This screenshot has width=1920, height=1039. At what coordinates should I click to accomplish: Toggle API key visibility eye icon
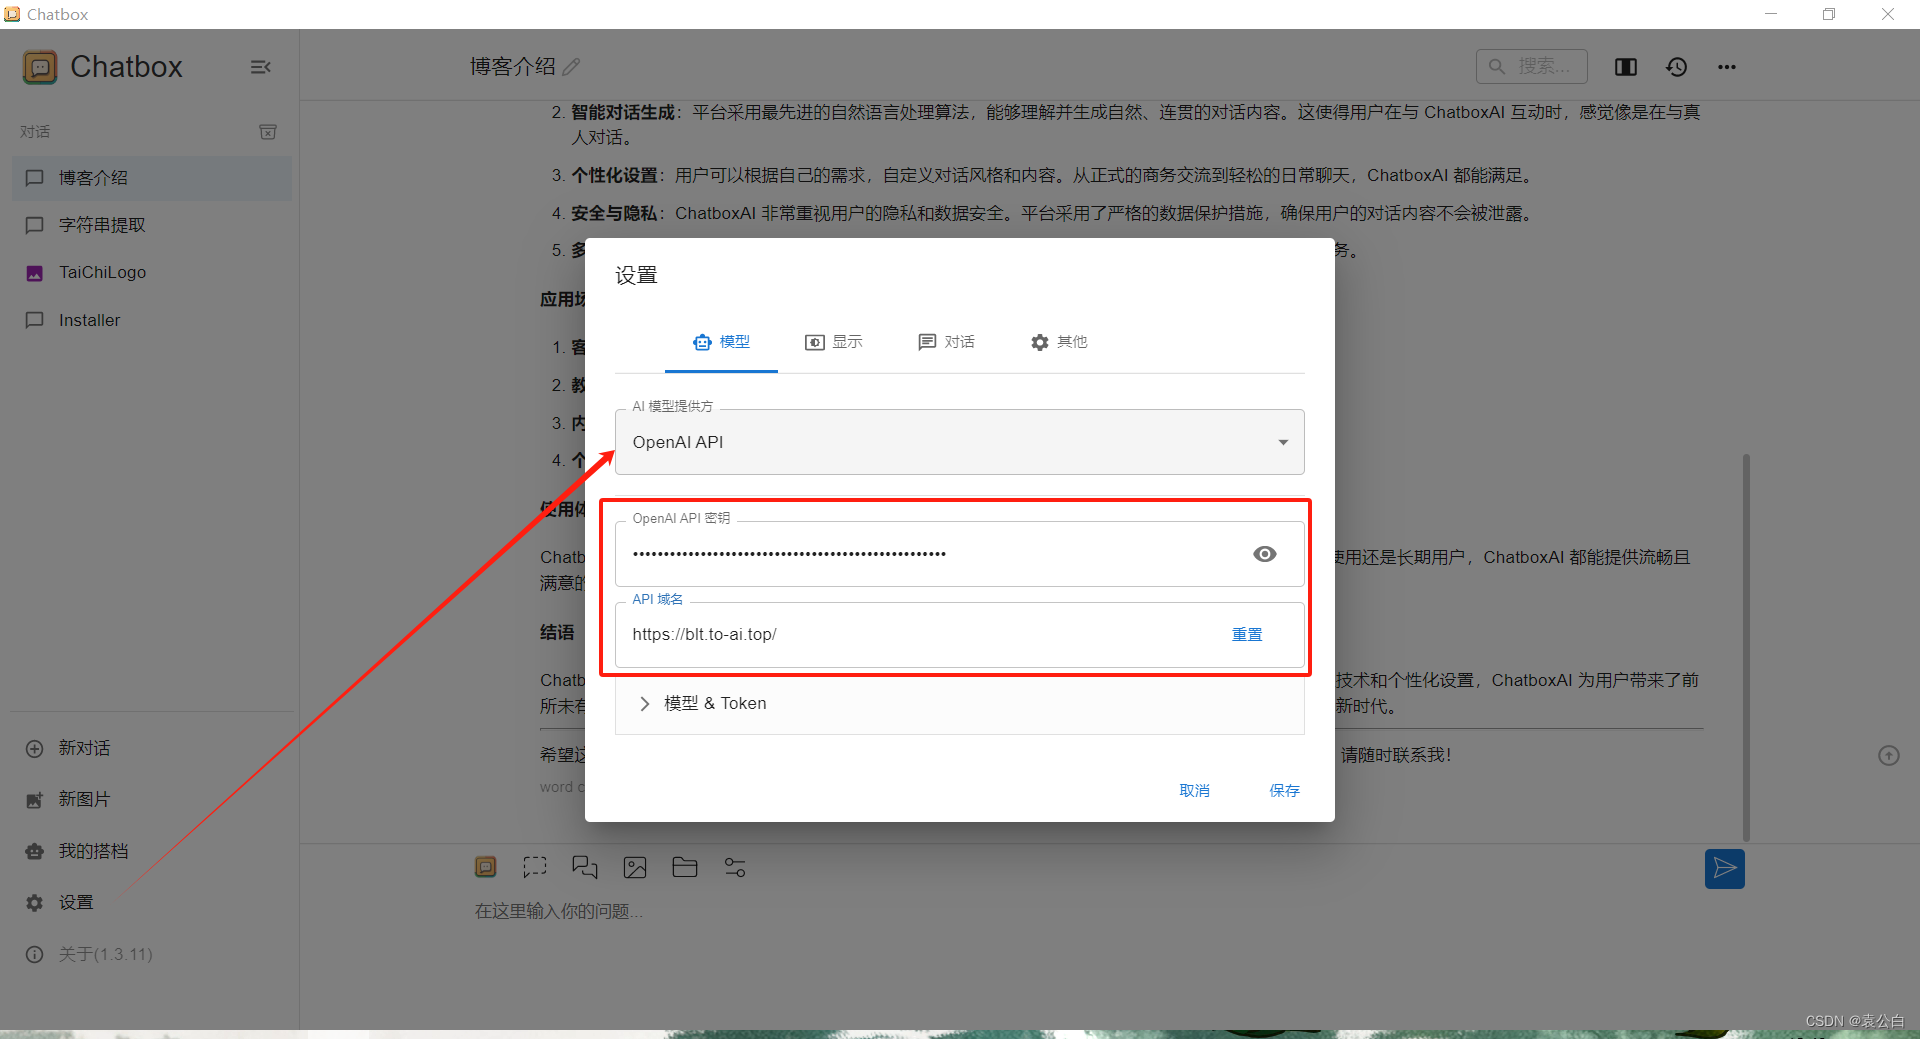tap(1265, 554)
